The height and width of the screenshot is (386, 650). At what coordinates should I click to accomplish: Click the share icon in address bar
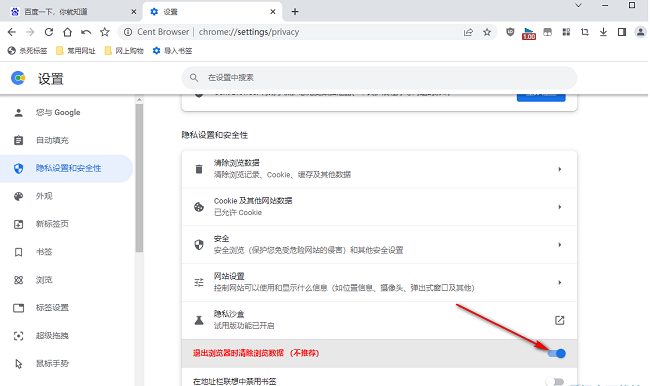(x=468, y=32)
